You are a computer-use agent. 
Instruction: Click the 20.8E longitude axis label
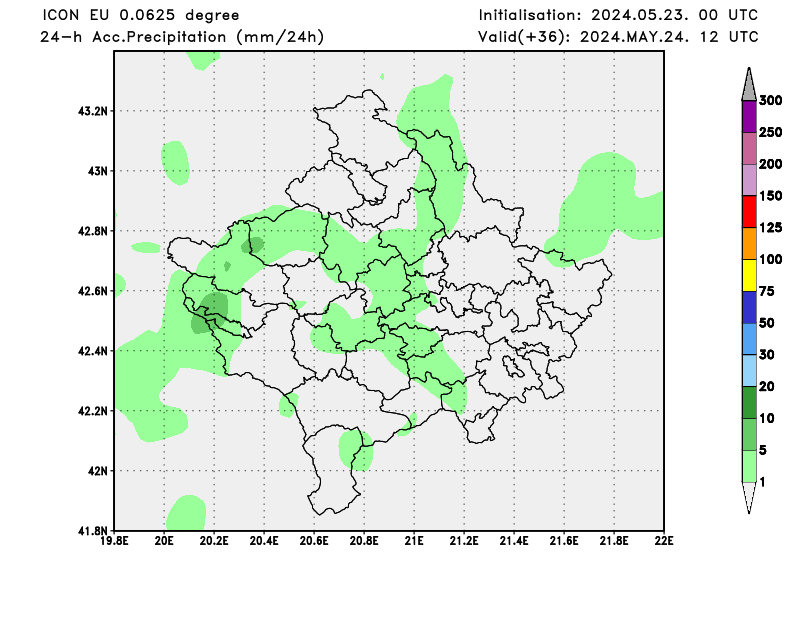click(364, 540)
